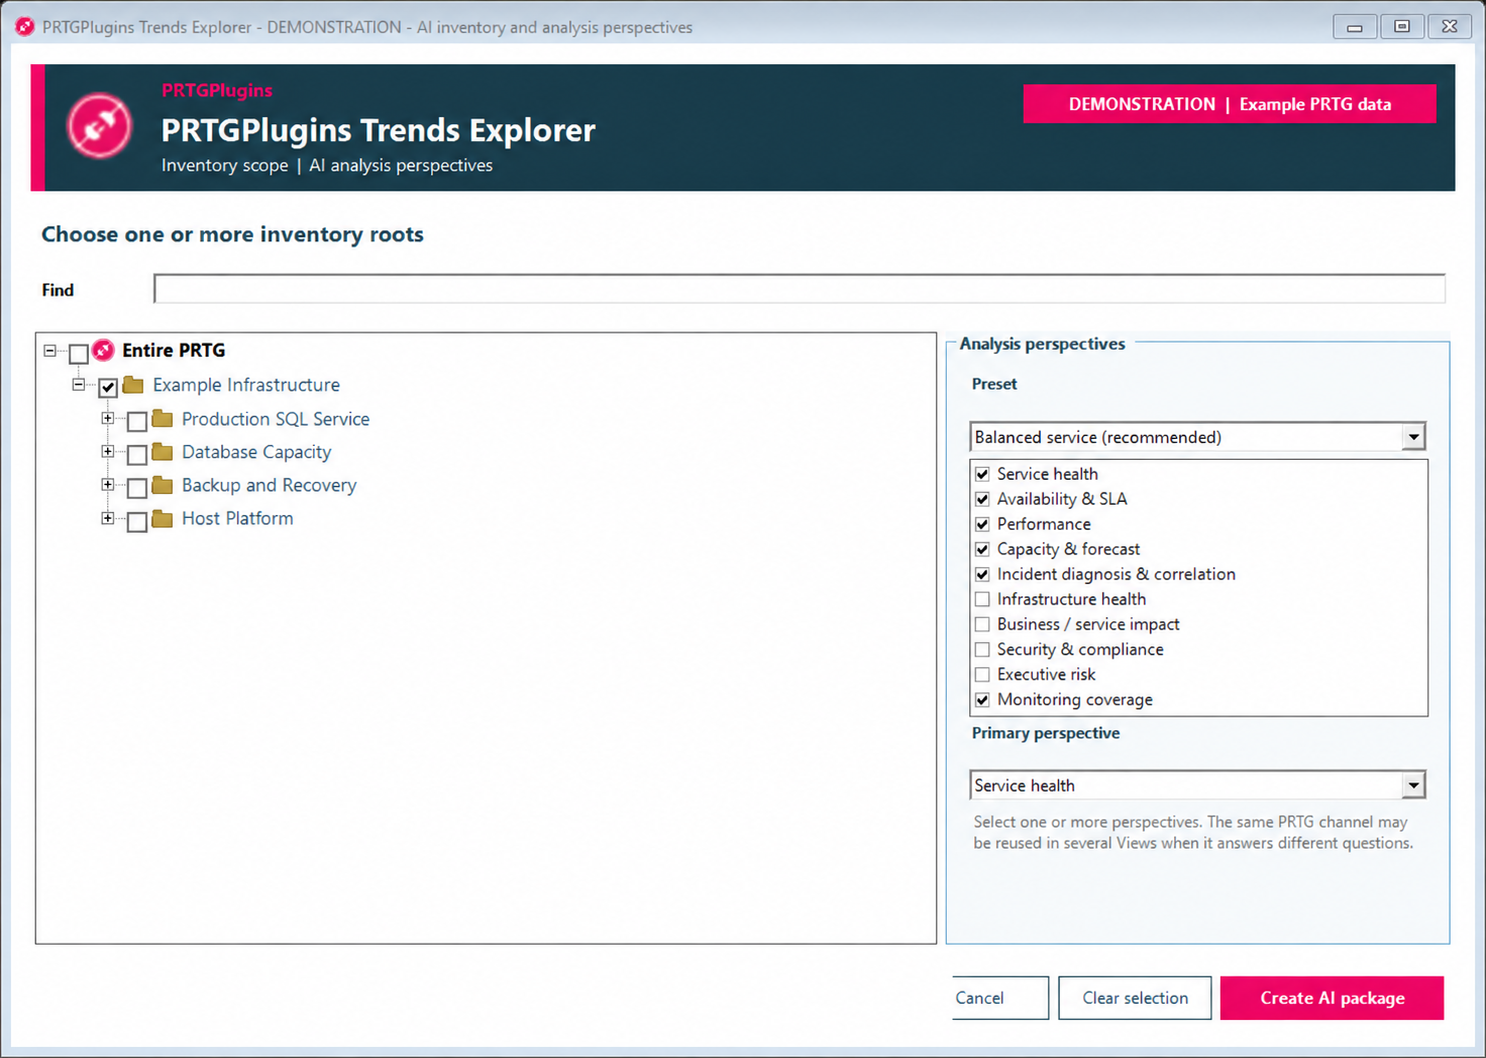Expand the Production SQL Service node

point(107,419)
